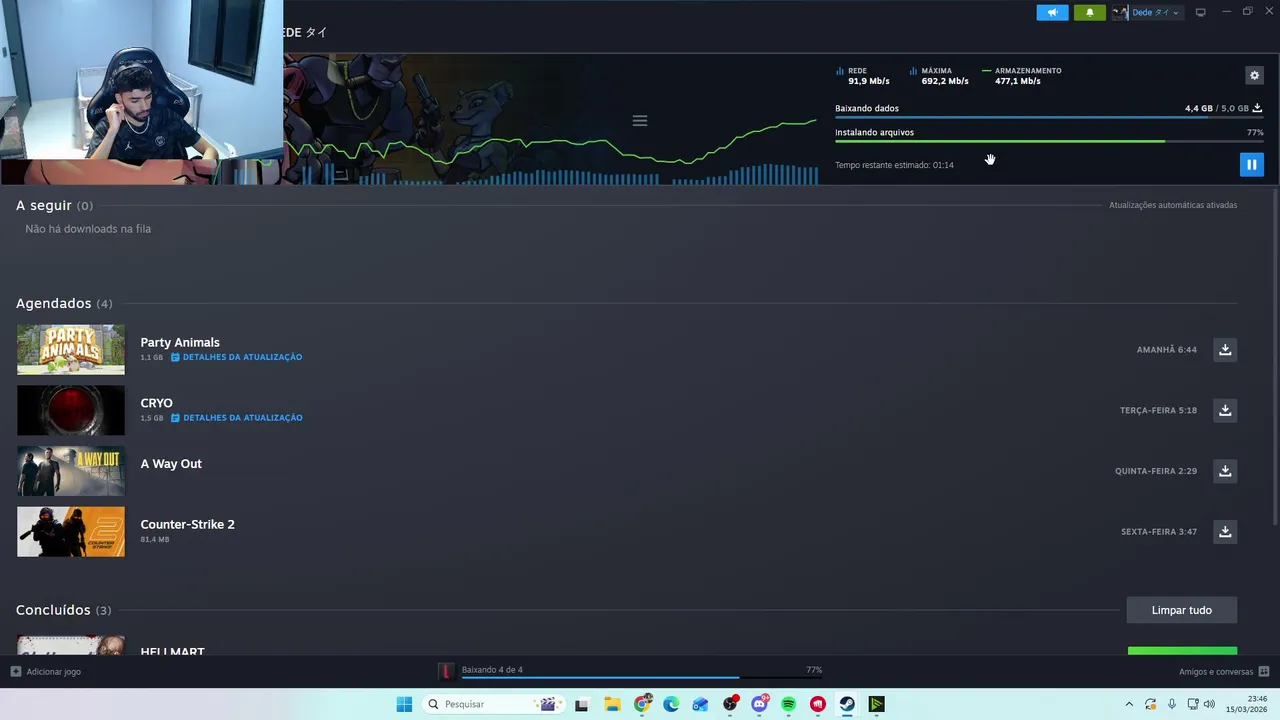Click the Dede profile avatar
Viewport: 1280px width, 720px height.
tap(1120, 12)
